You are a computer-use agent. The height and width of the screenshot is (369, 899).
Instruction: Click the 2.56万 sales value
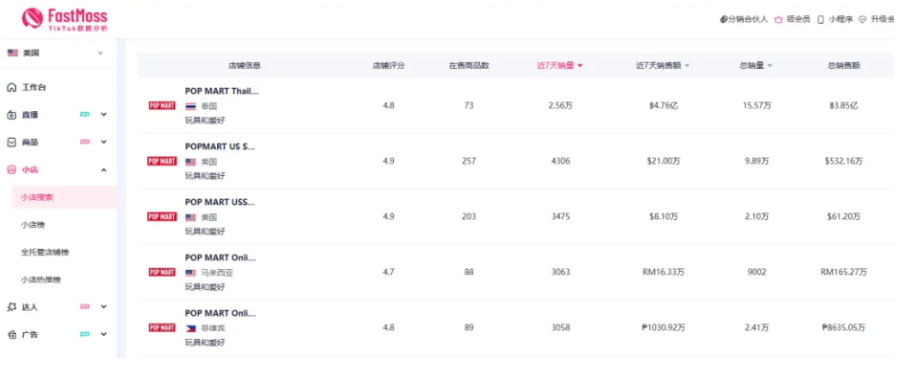560,105
